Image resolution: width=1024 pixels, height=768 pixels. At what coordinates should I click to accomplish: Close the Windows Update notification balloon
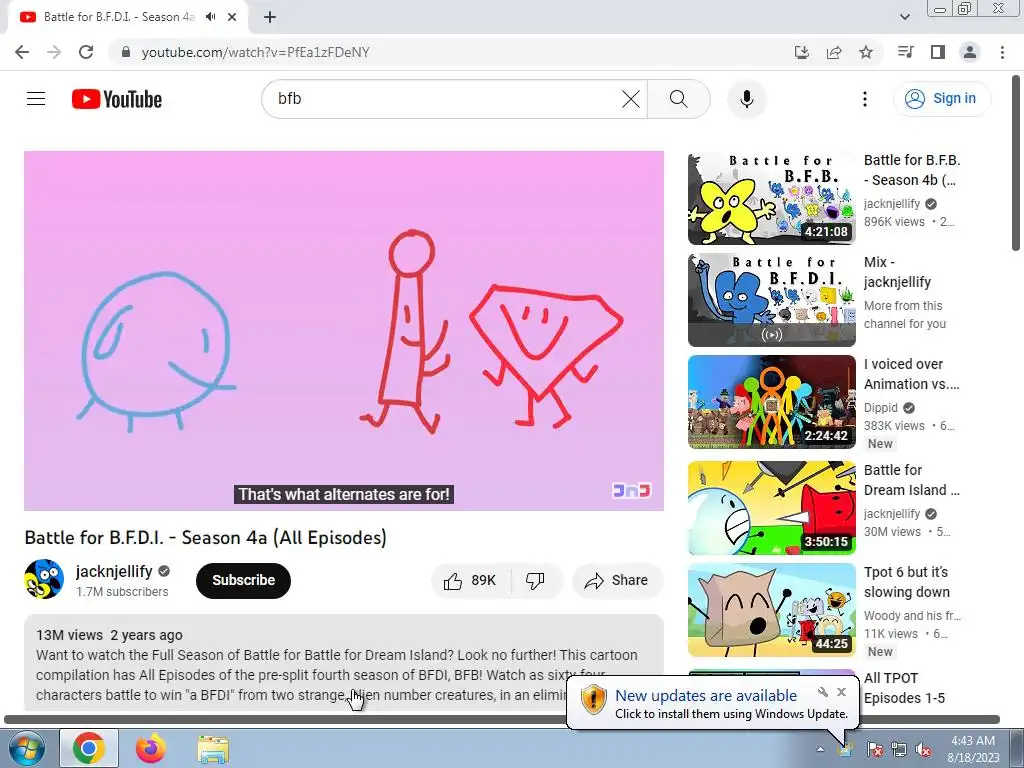pos(841,692)
